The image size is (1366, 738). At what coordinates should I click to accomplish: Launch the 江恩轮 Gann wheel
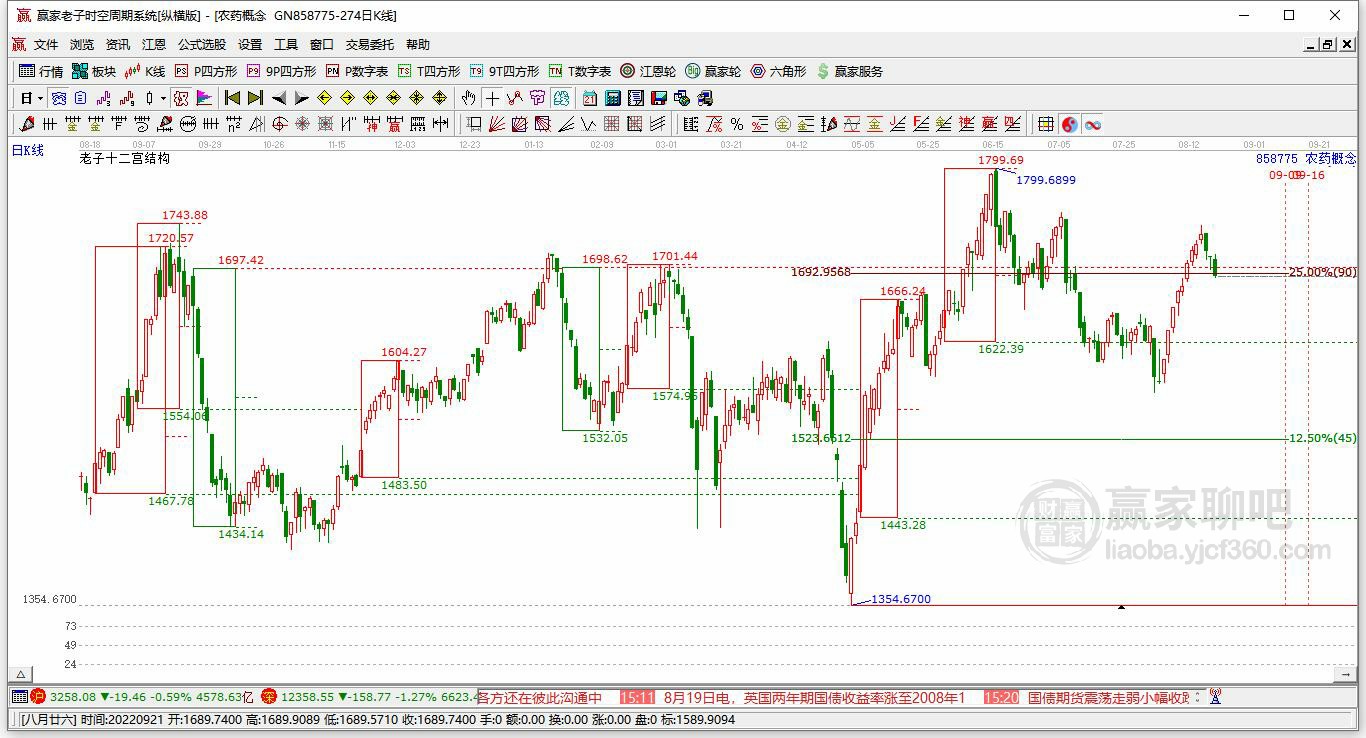pos(648,71)
